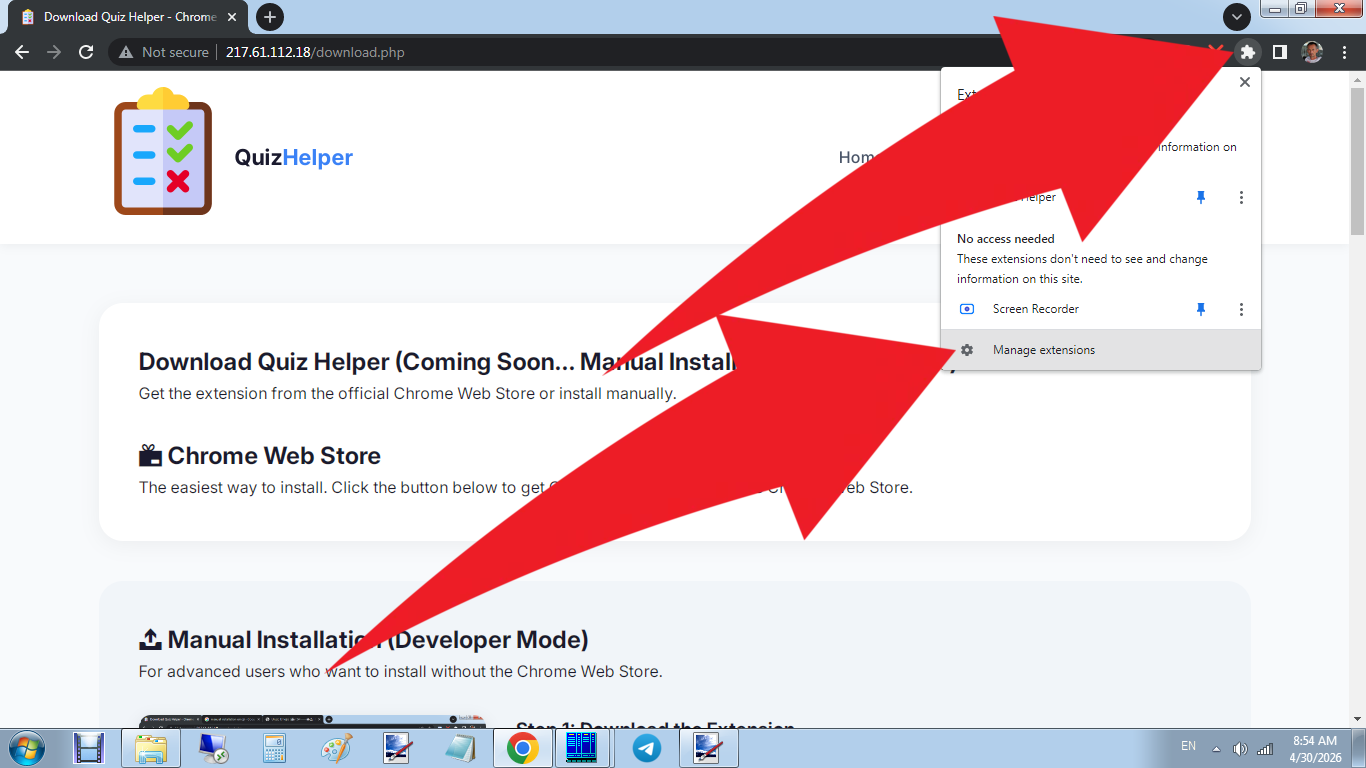Open more actions for Quiz Helper extension
The width and height of the screenshot is (1366, 768).
[1241, 198]
